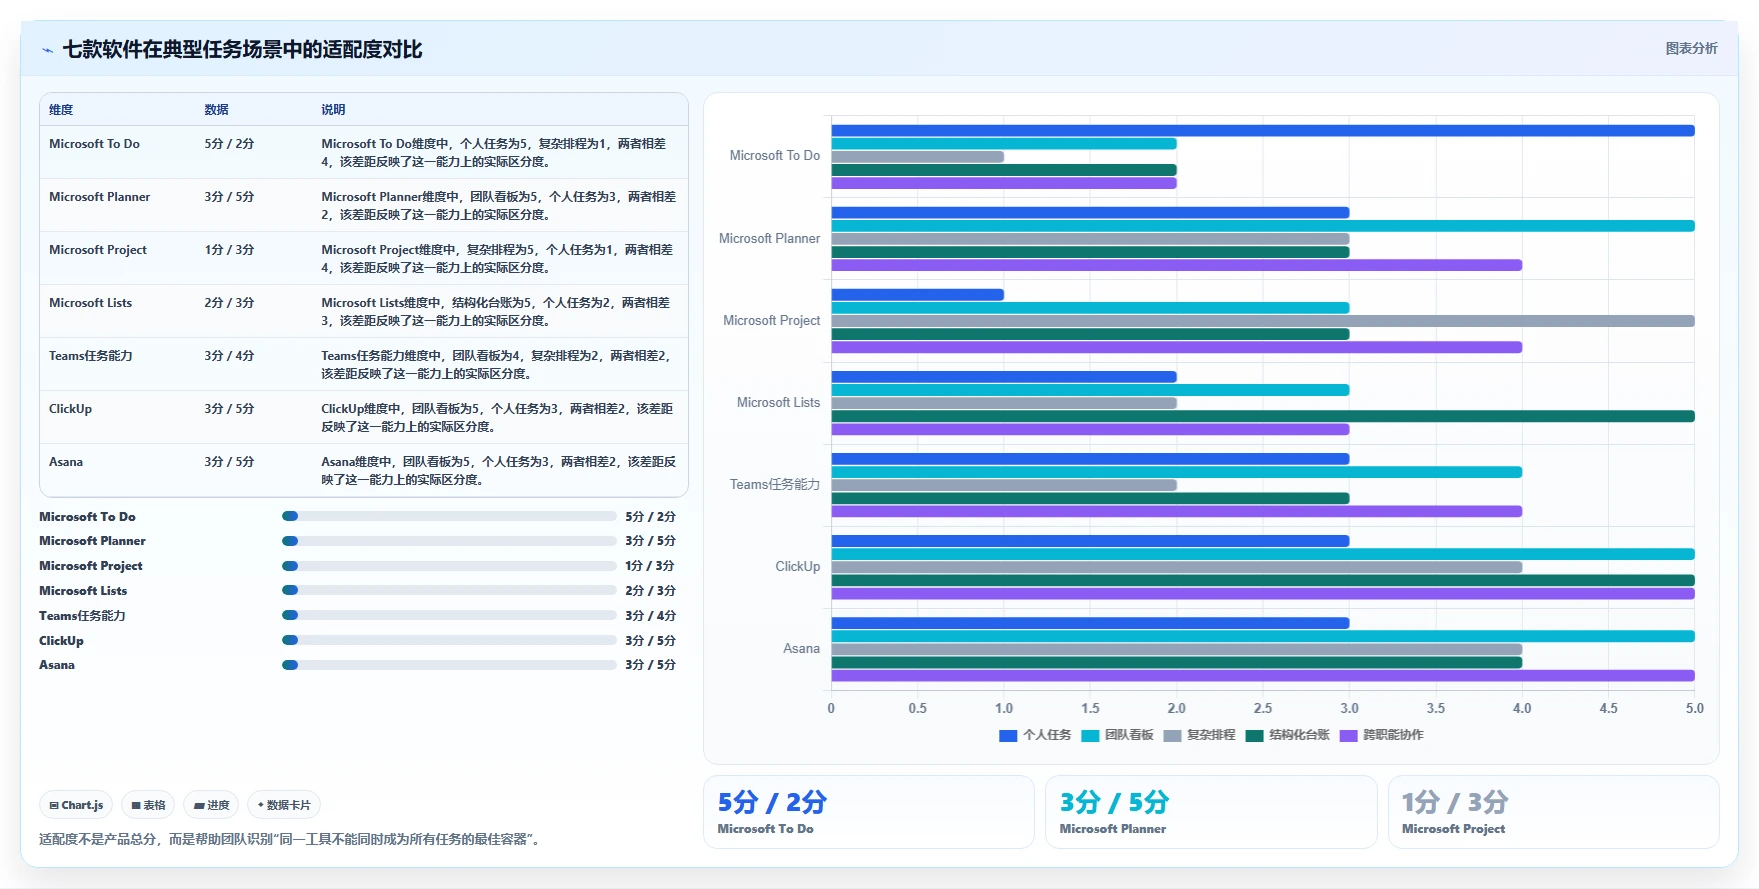Open the Microsoft To Do description text in the table
The height and width of the screenshot is (889, 1759).
click(494, 153)
